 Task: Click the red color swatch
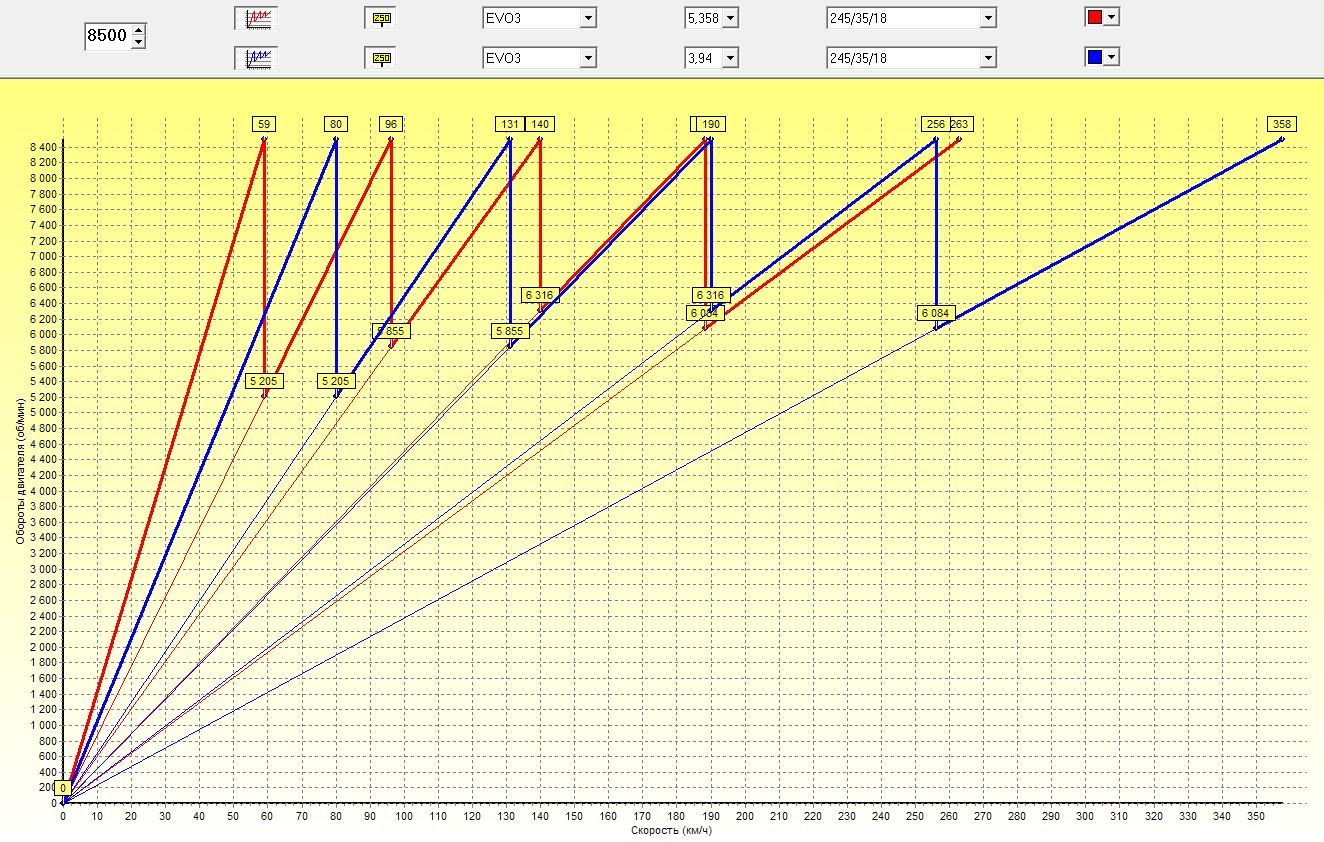[1094, 17]
